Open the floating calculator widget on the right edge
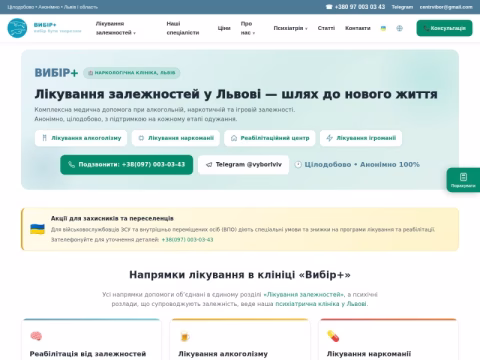480x360 pixels. pyautogui.click(x=463, y=180)
